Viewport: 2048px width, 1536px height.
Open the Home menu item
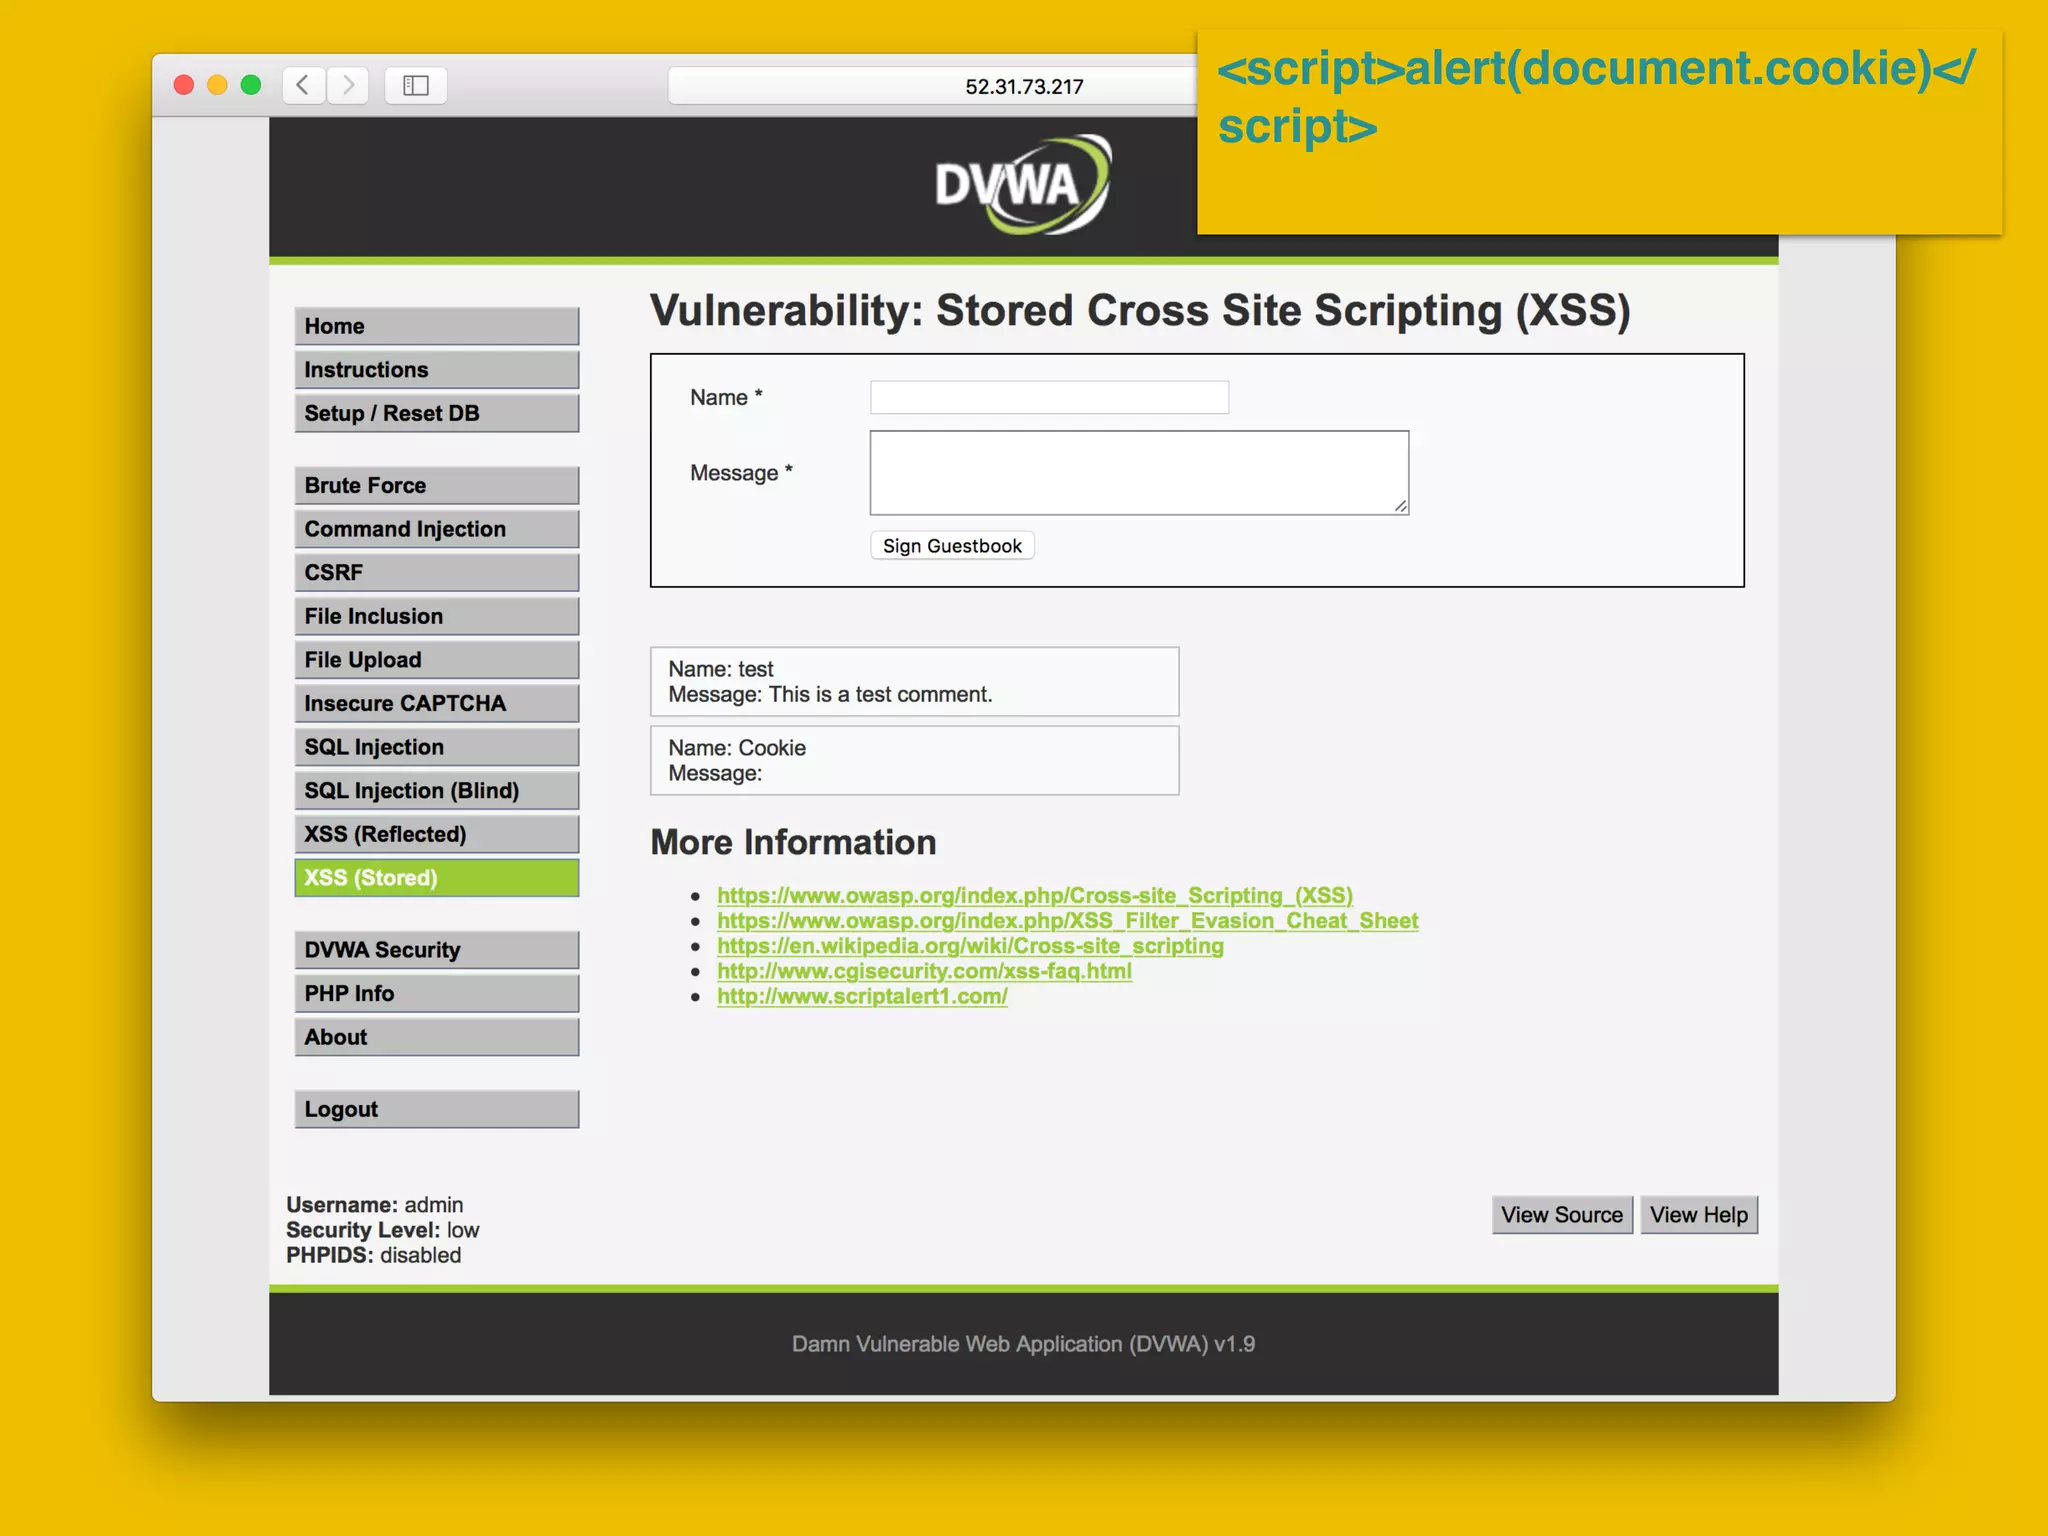tap(436, 326)
